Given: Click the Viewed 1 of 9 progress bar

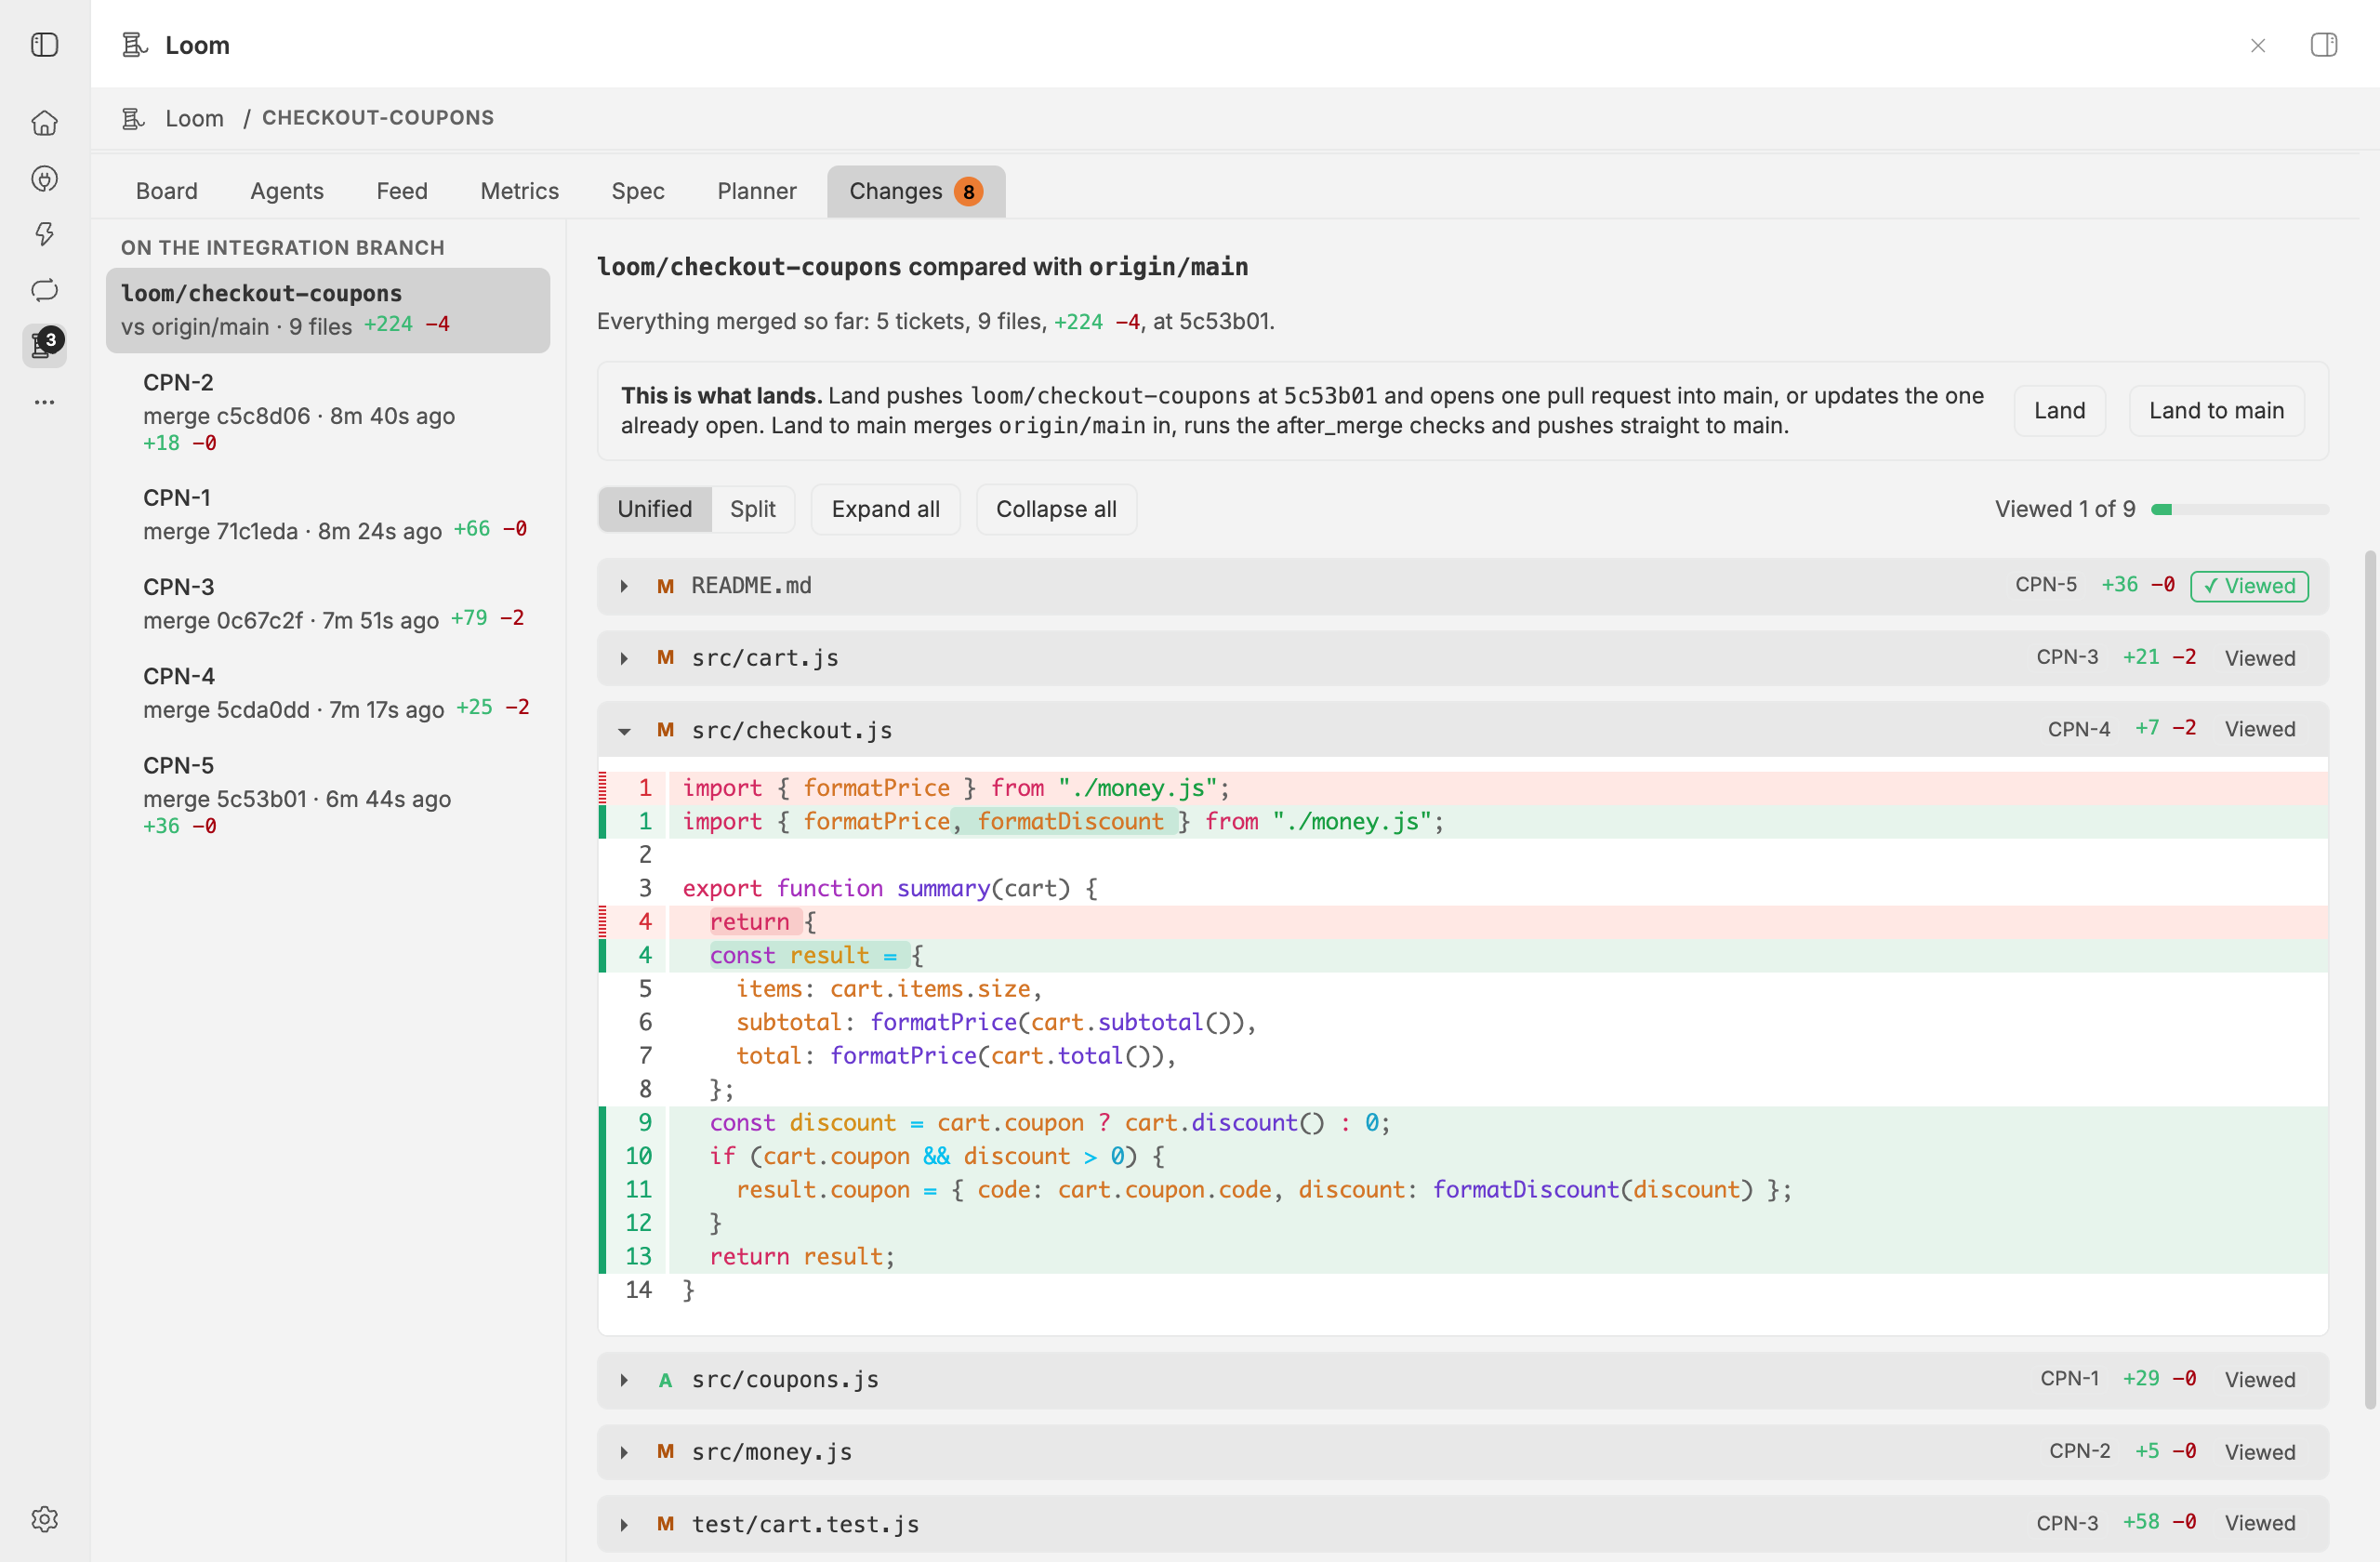Looking at the screenshot, I should click(2239, 509).
